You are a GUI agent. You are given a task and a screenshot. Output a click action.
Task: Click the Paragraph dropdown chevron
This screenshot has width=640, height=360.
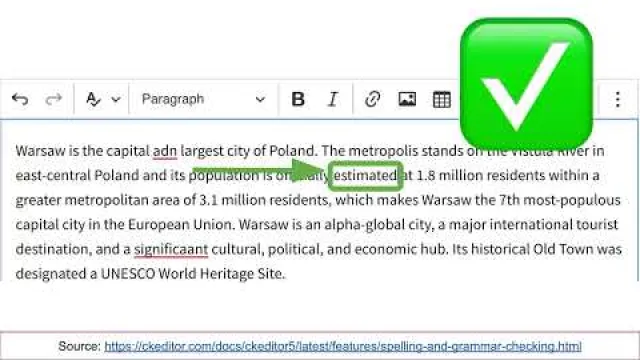point(260,99)
